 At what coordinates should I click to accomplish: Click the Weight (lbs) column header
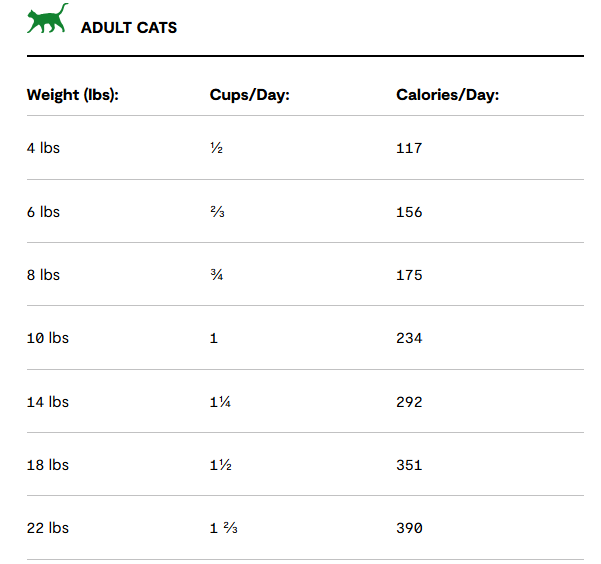pyautogui.click(x=73, y=95)
